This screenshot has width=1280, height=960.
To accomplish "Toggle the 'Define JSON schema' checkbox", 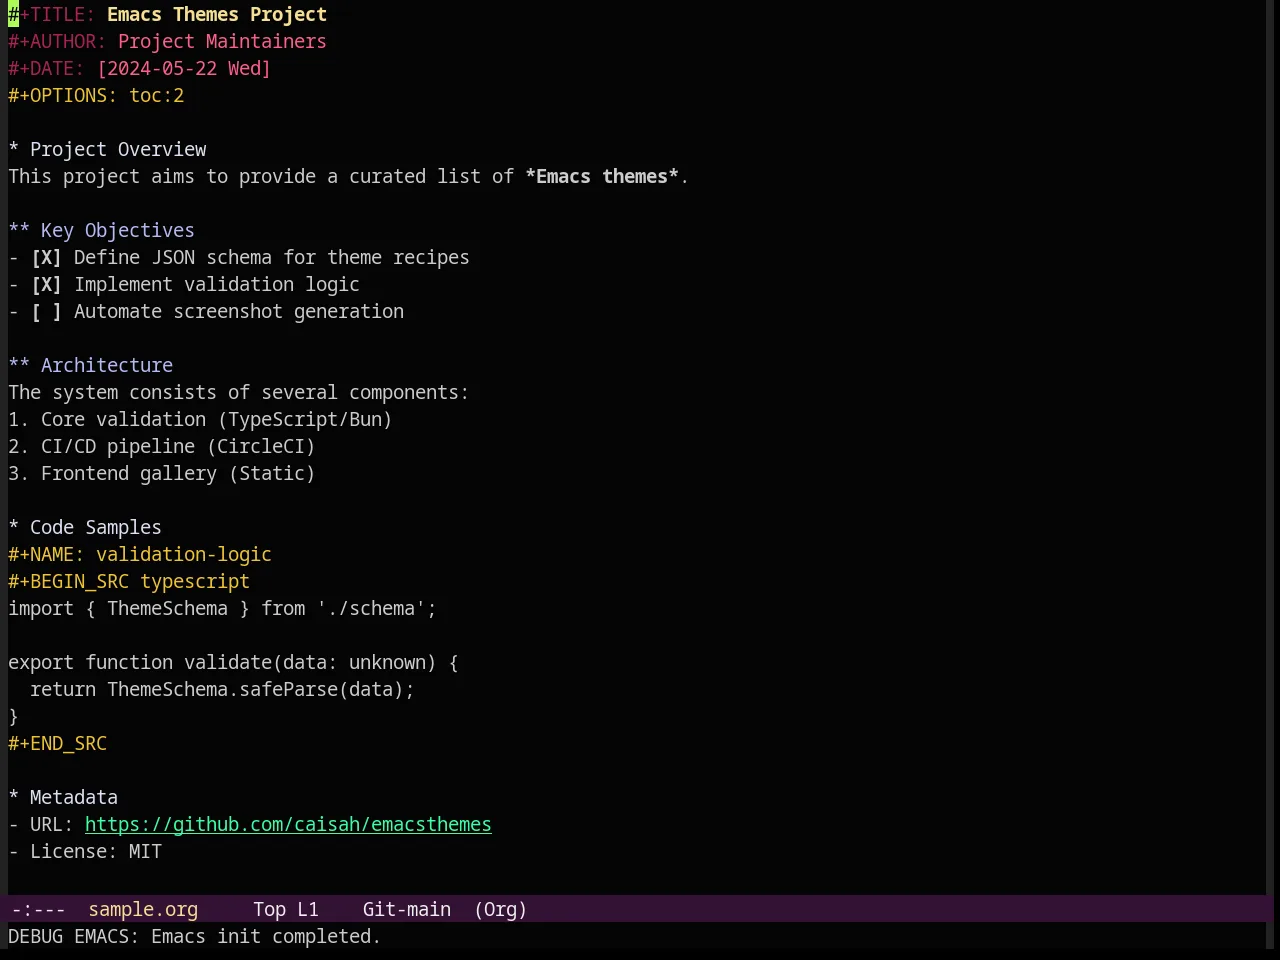I will click(46, 257).
